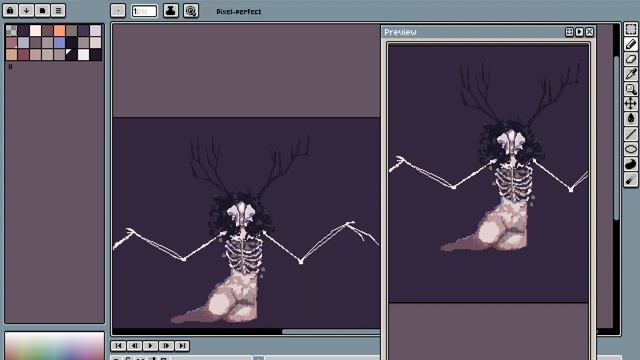The width and height of the screenshot is (640, 360).
Task: Select the Zoom magnifier tool
Action: point(631,89)
